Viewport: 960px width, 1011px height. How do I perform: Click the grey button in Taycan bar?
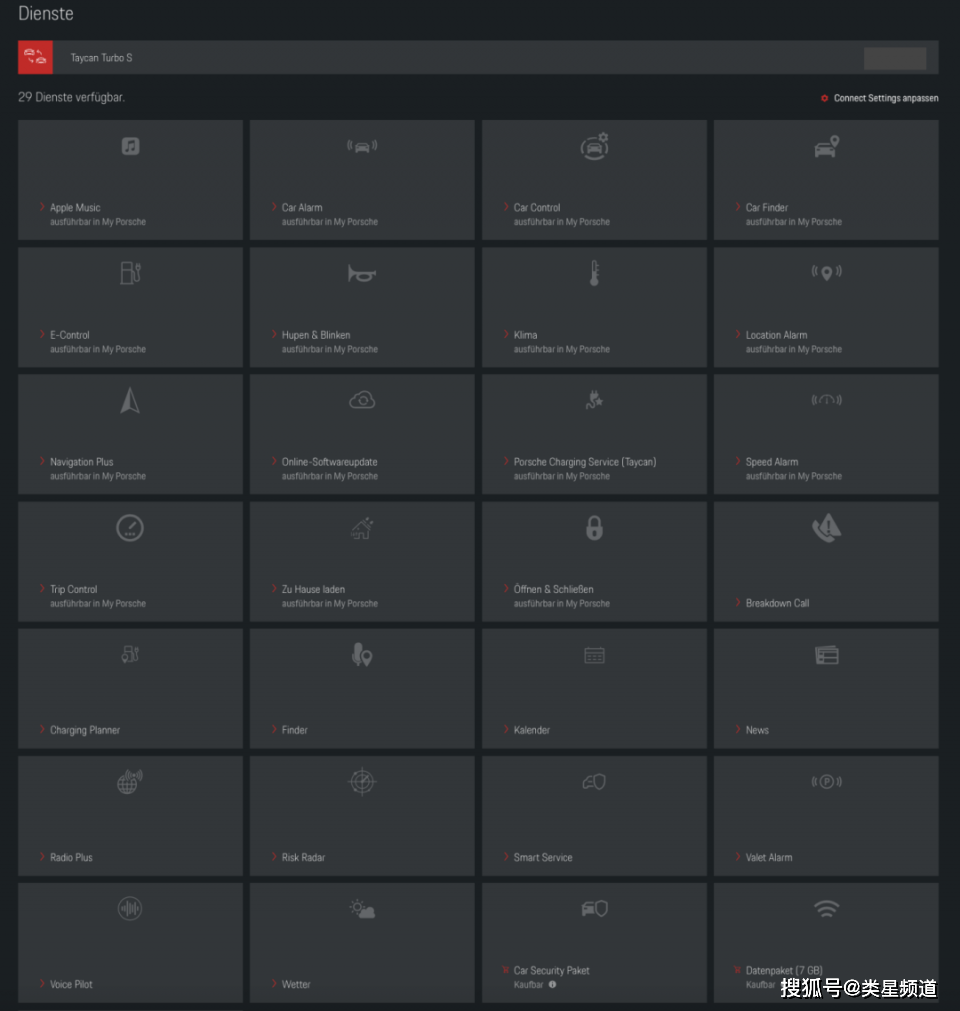coord(895,58)
